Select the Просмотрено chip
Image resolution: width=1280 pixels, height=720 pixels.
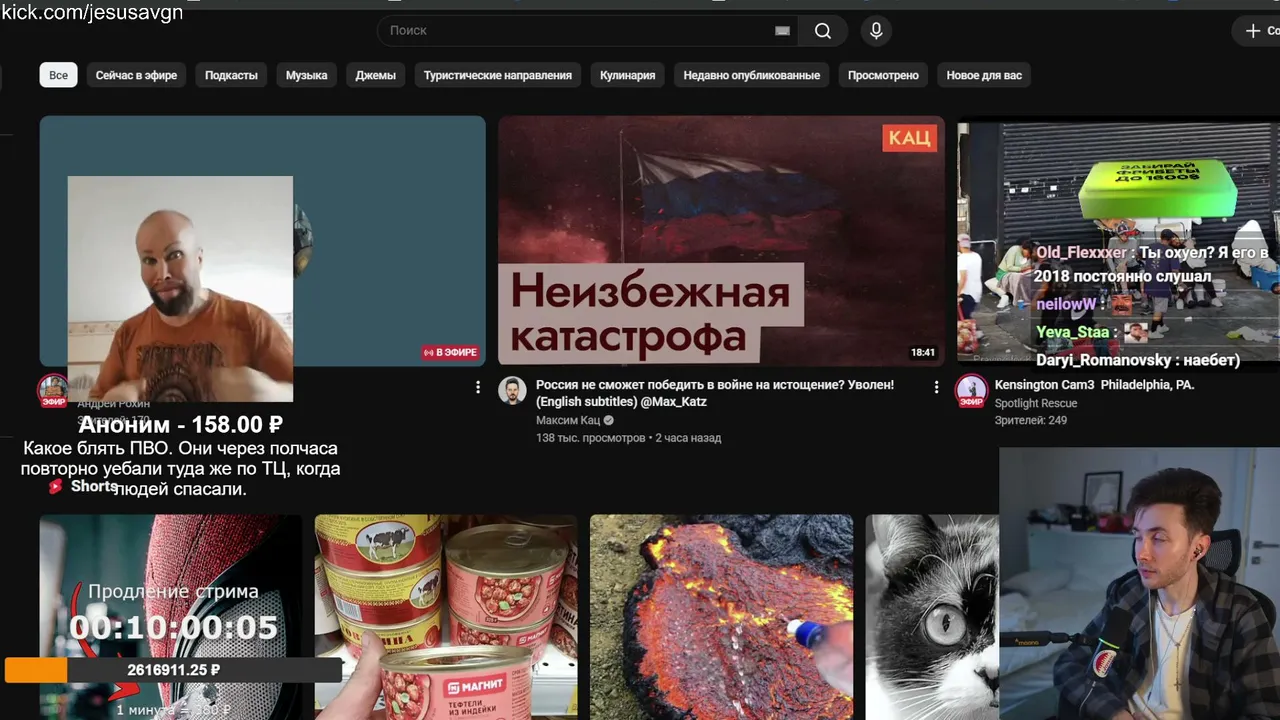pos(883,75)
